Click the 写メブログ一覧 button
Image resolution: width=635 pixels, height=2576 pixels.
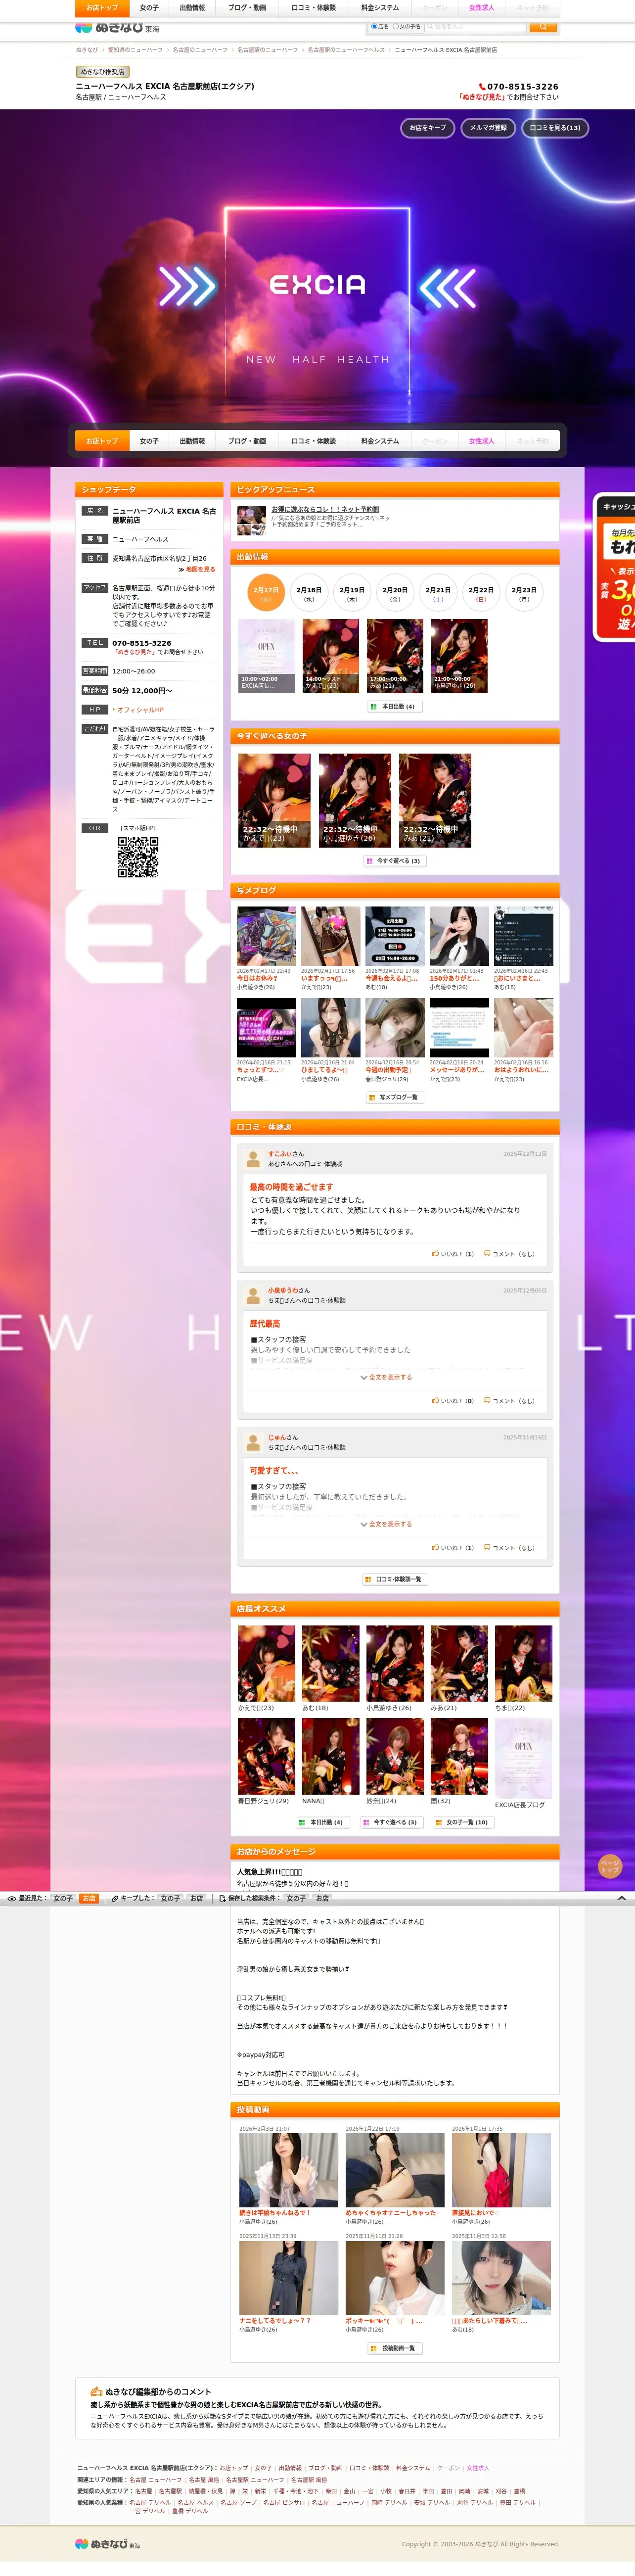click(394, 1097)
